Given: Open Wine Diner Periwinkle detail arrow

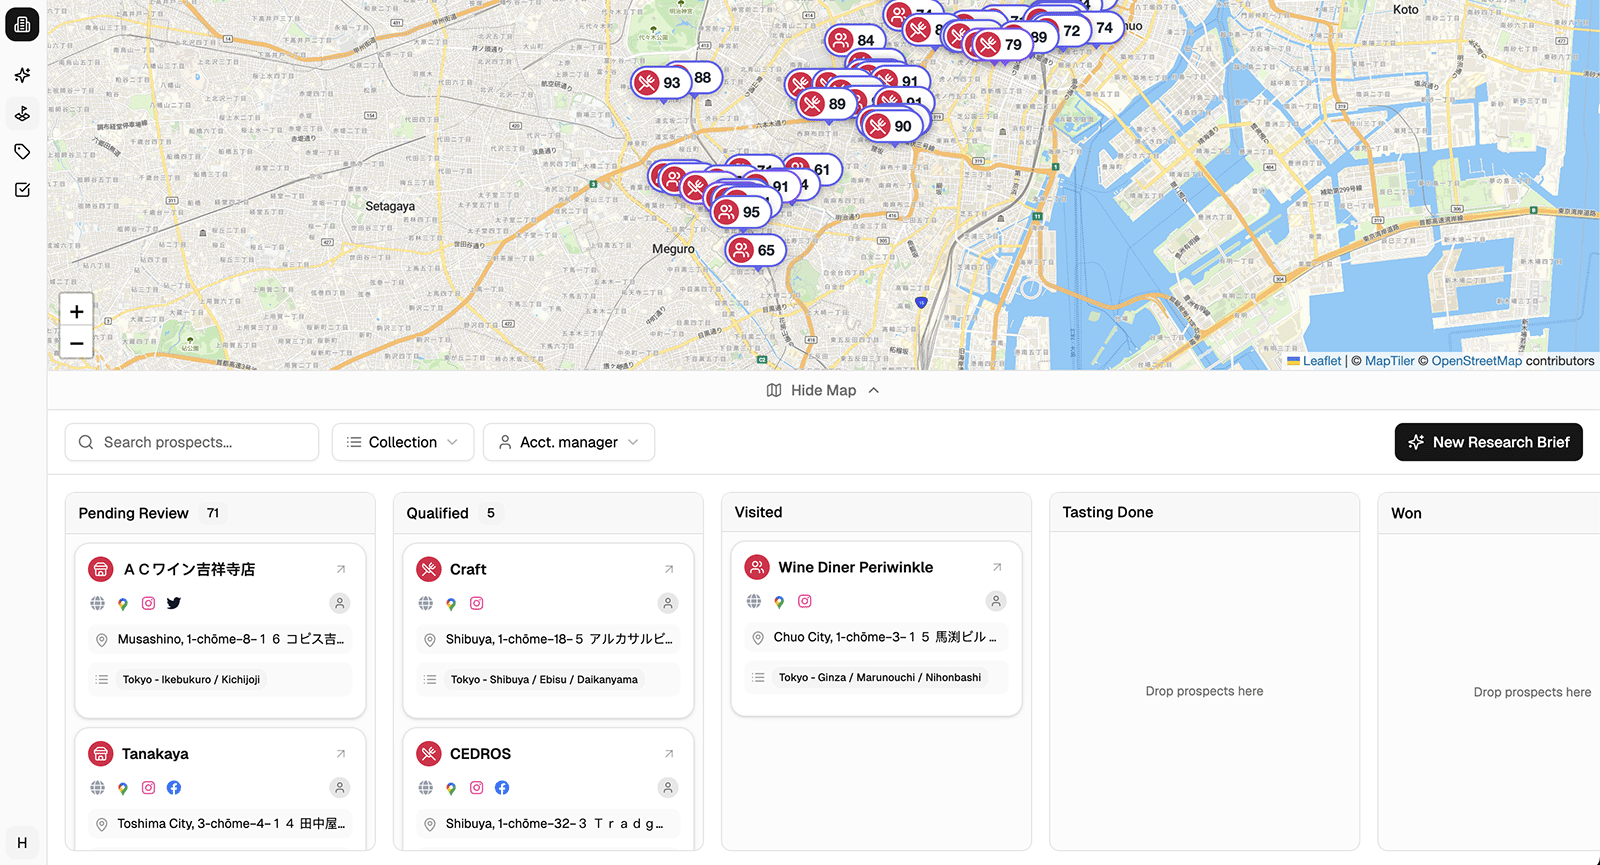Looking at the screenshot, I should (x=997, y=567).
